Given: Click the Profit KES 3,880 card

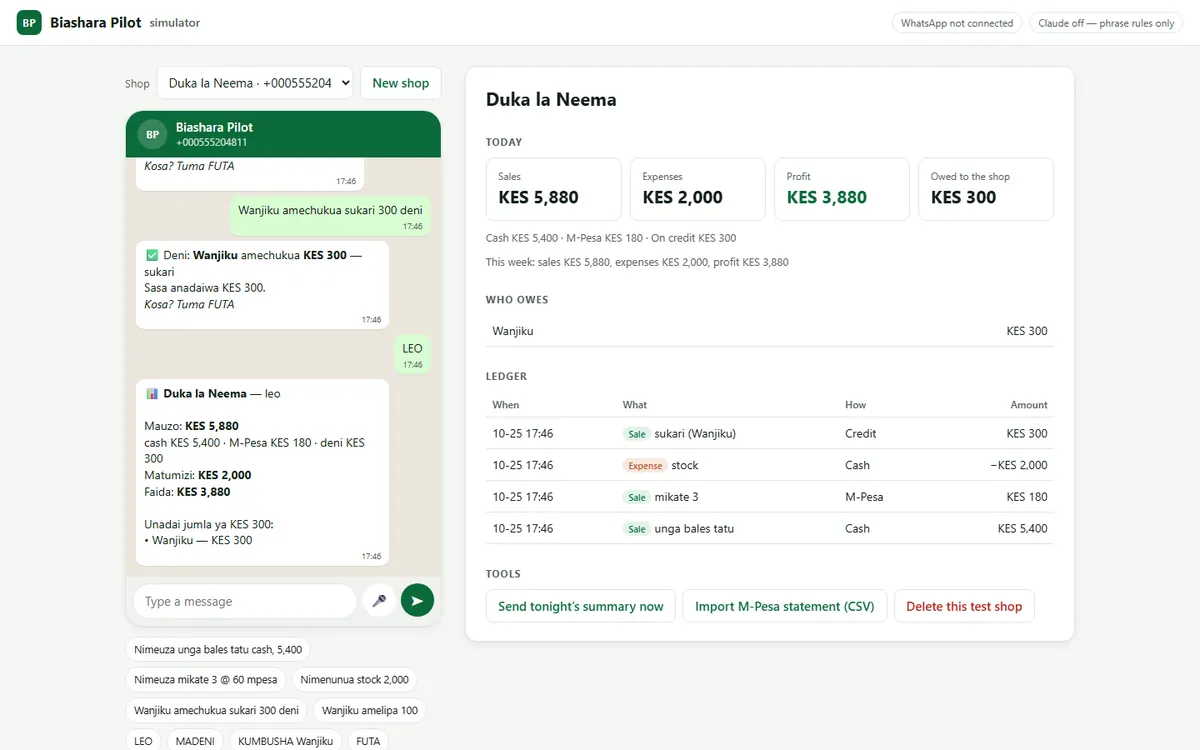Looking at the screenshot, I should point(842,189).
